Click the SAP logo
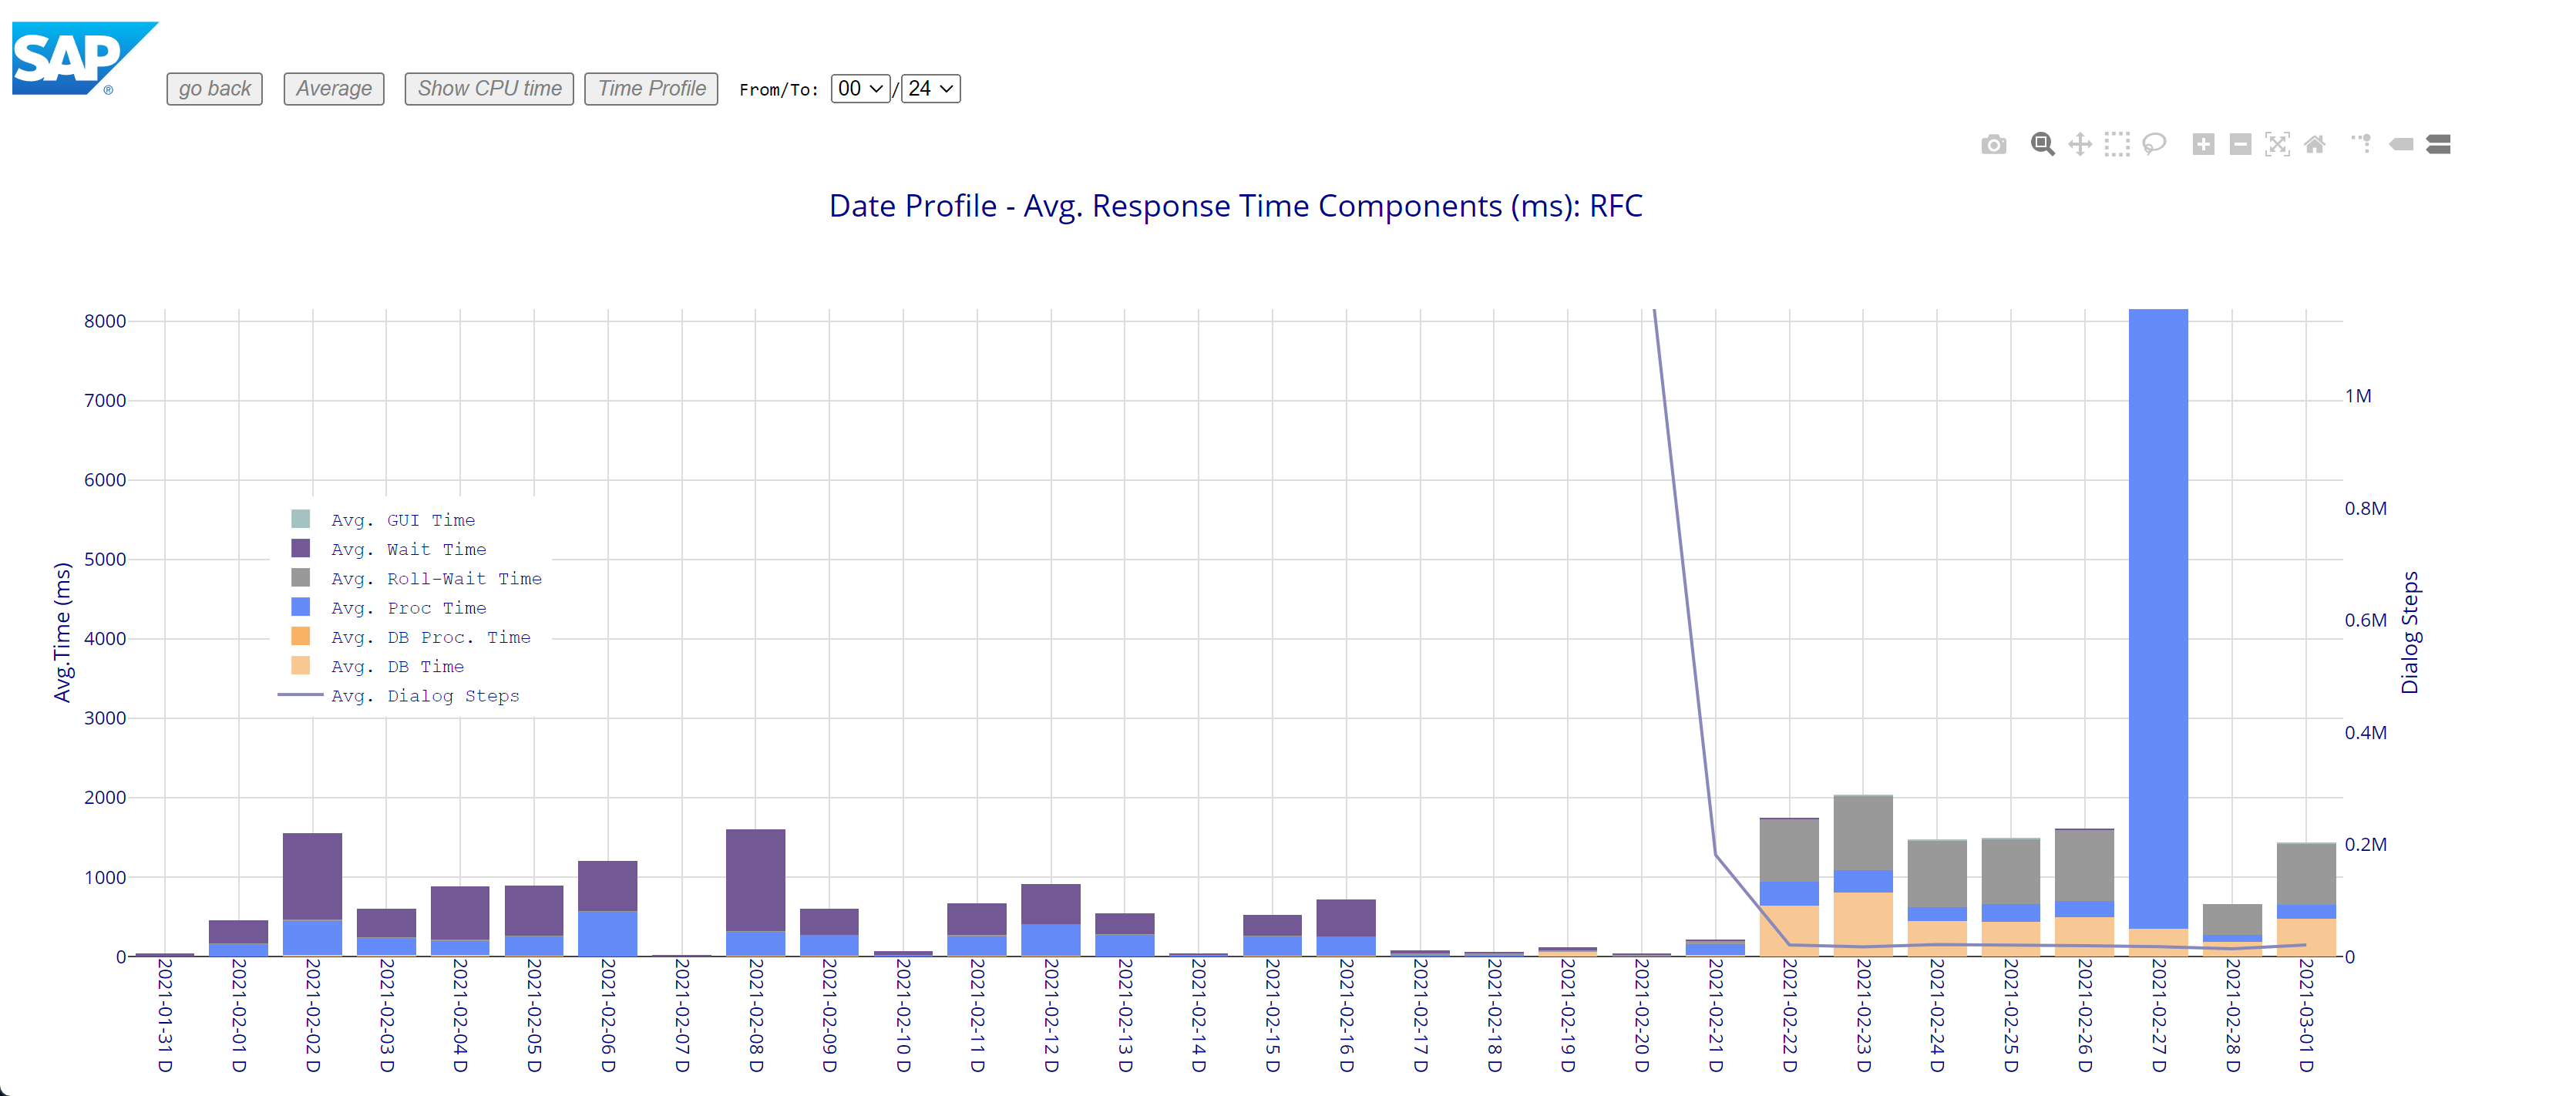Screen dimensions: 2576x1096 coord(84,59)
